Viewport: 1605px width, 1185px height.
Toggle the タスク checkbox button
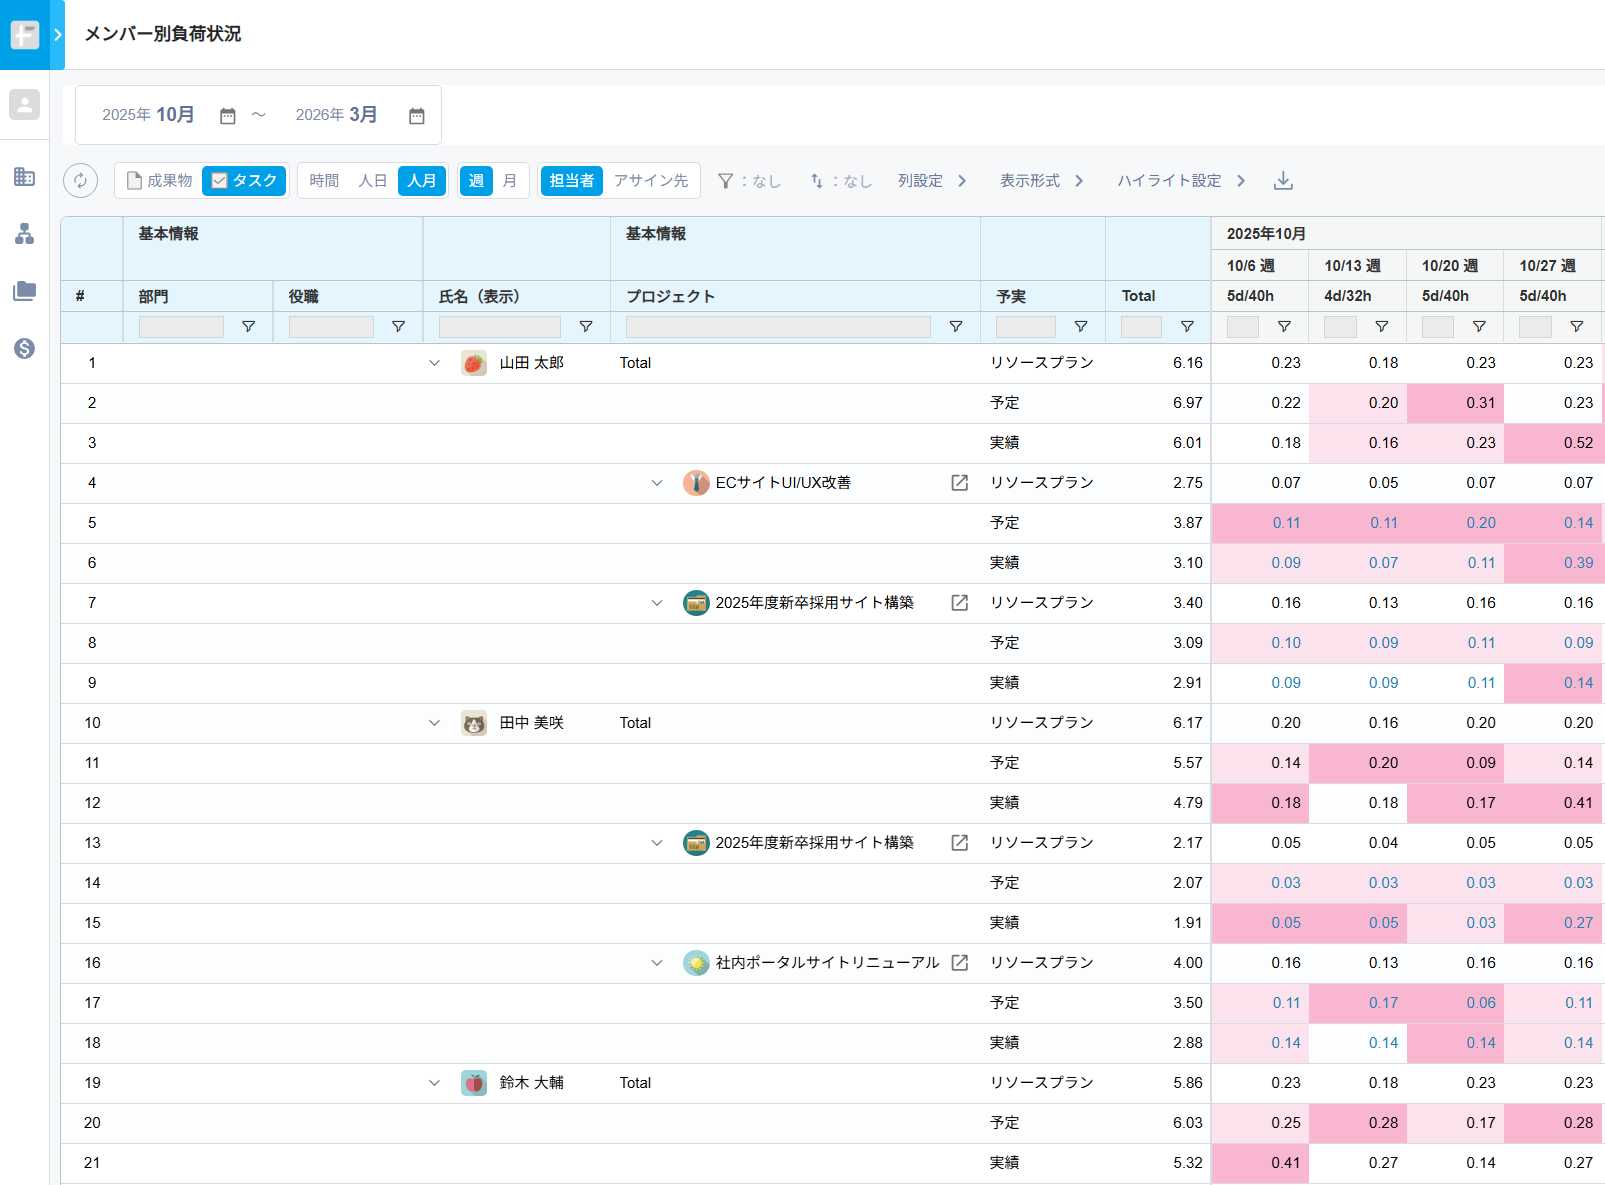point(244,181)
